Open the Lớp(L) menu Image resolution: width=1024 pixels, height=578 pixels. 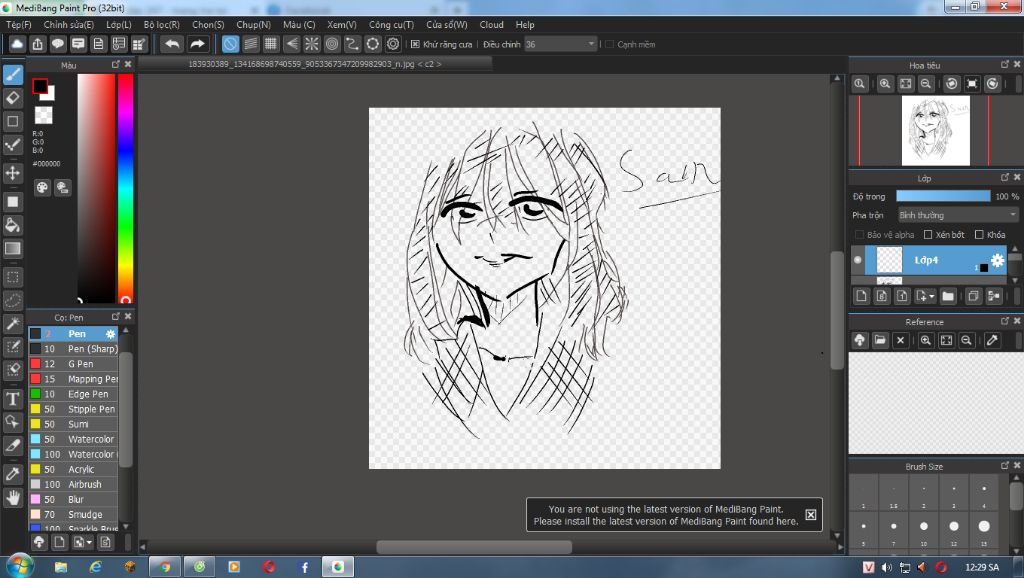pyautogui.click(x=119, y=25)
